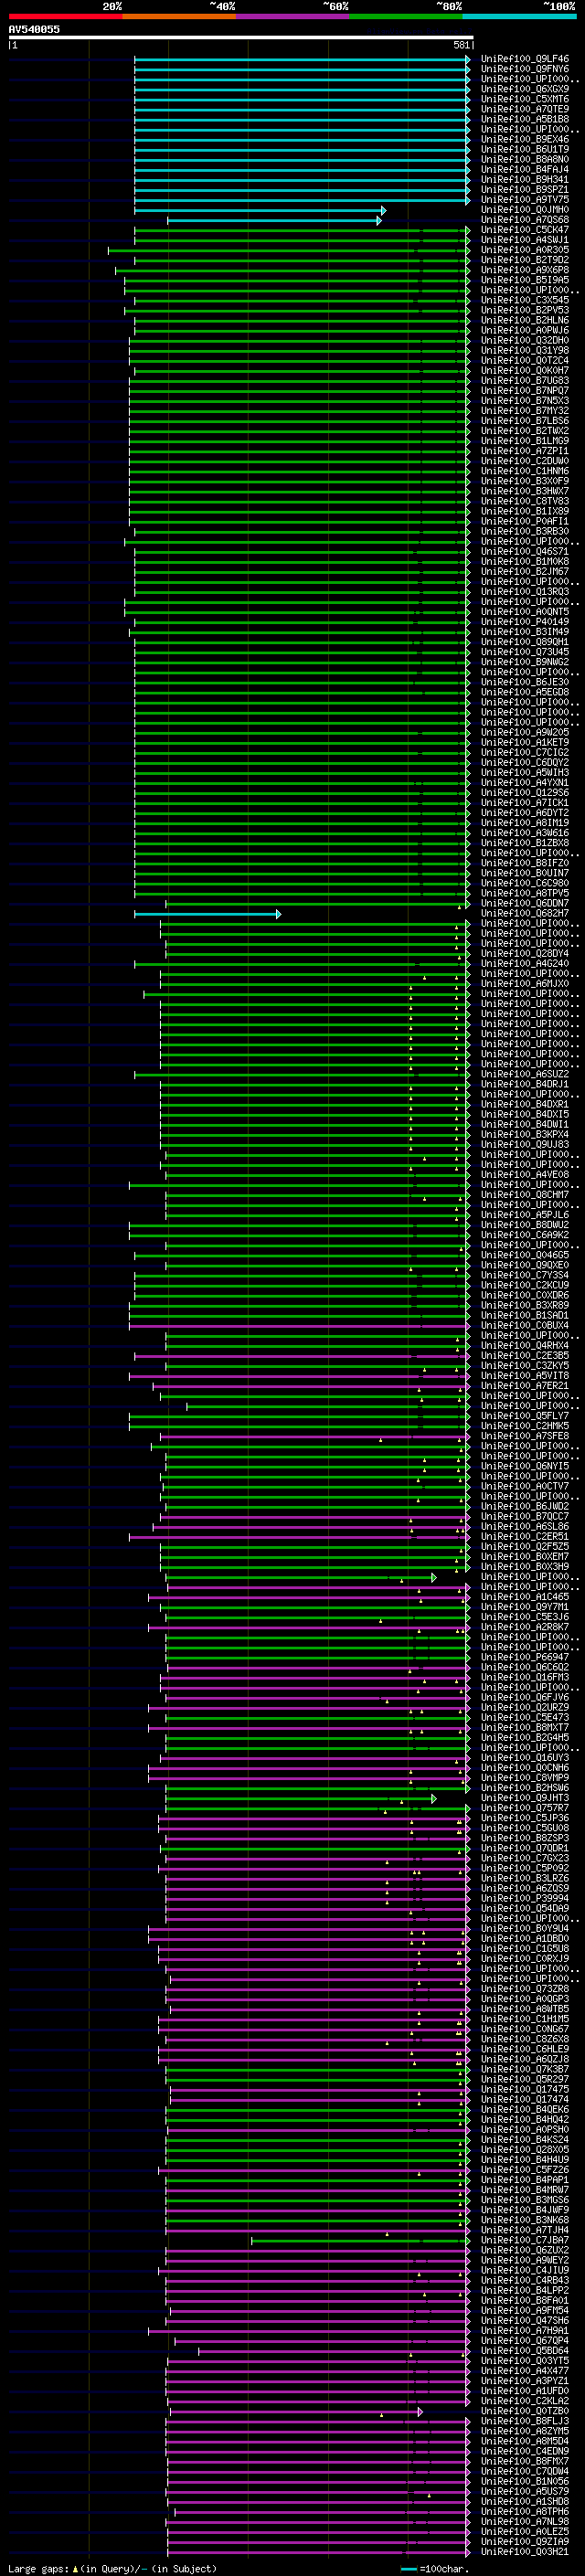Select label UniRef100_C2DUW0

(x=524, y=461)
